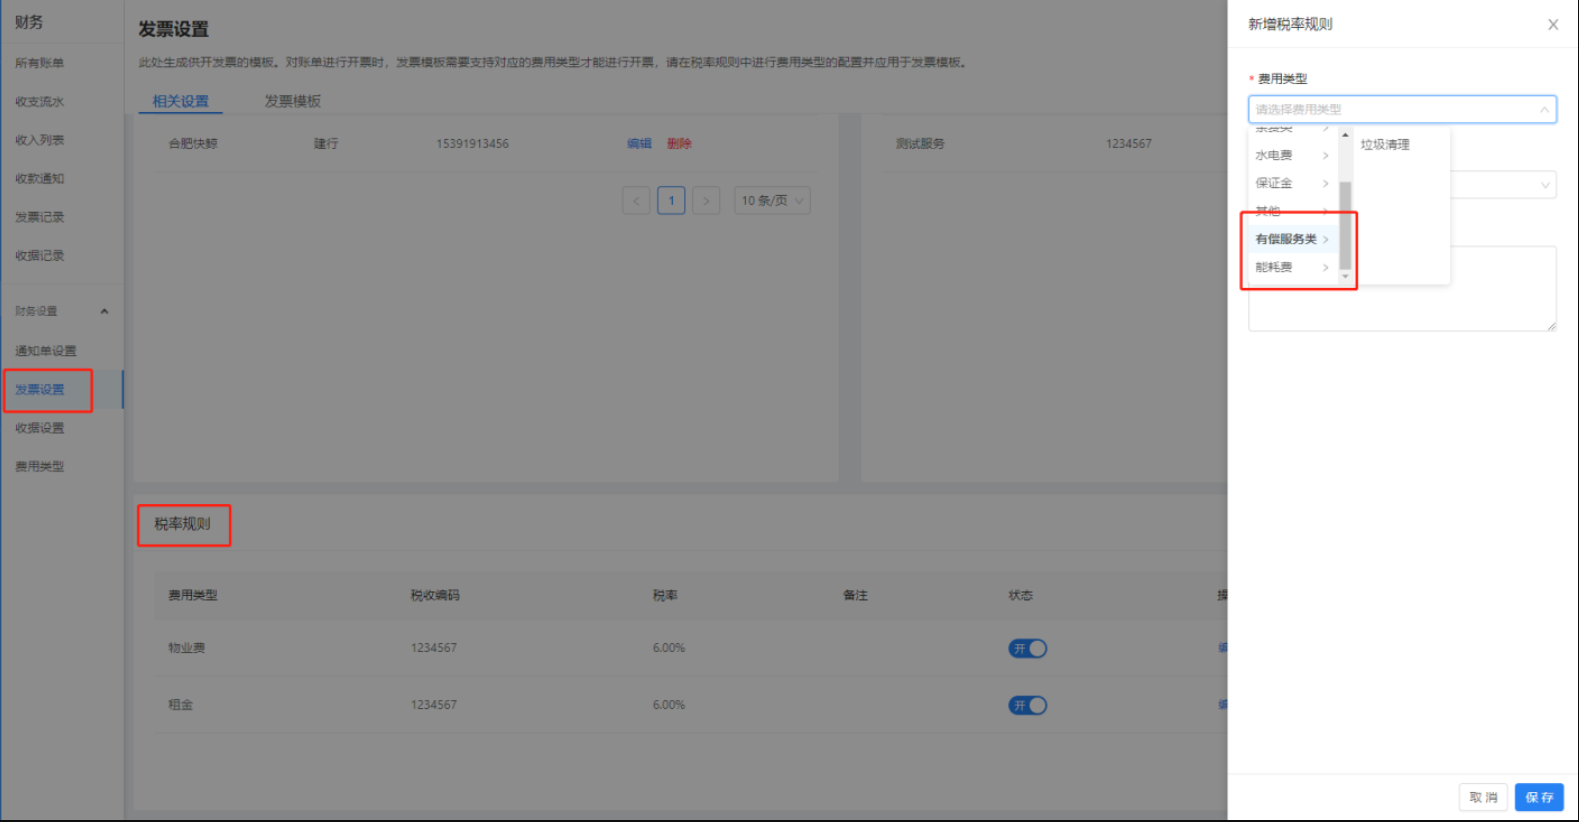
Task: Go to next page in pagination
Action: (x=706, y=201)
